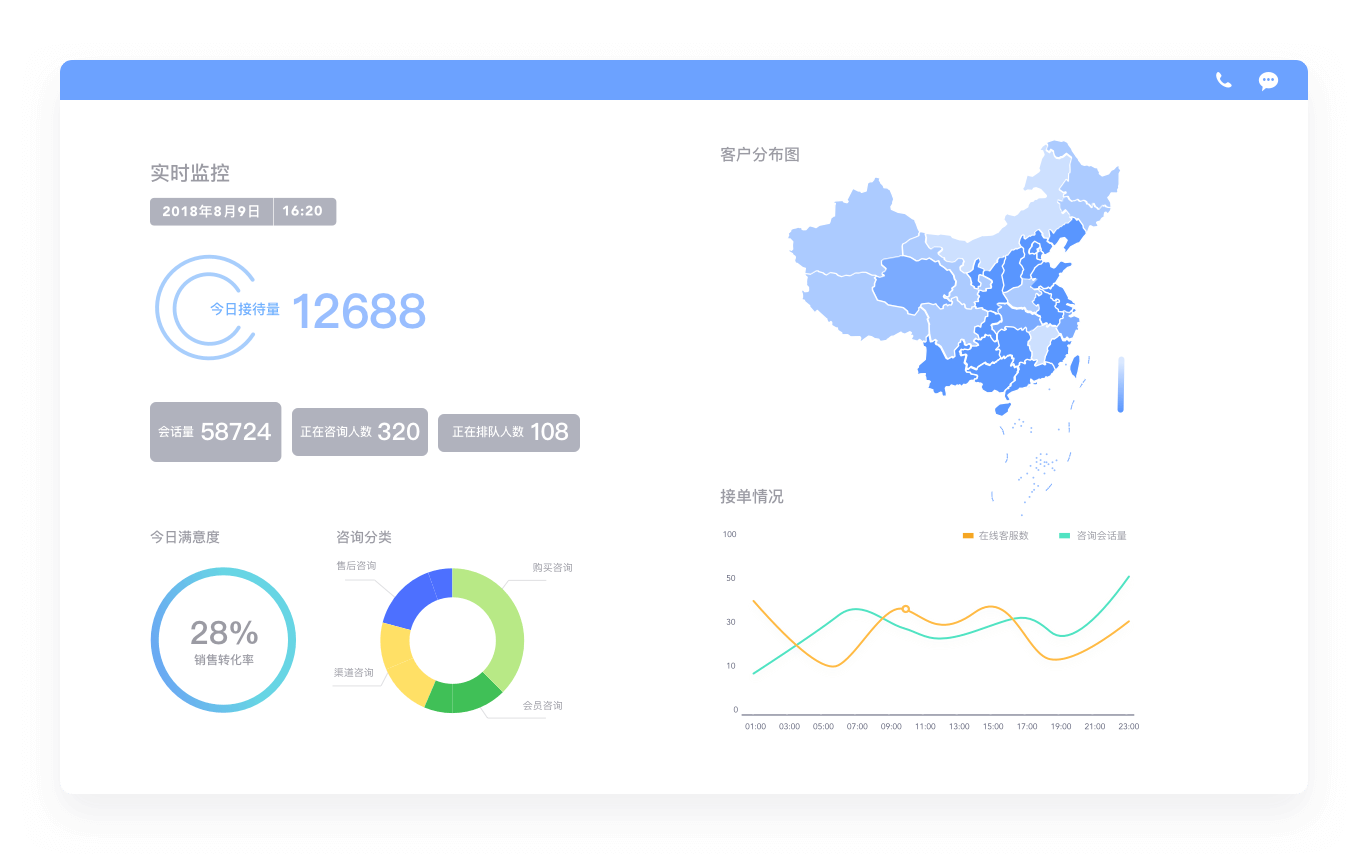Click the Hainan island on the map

pos(1002,409)
